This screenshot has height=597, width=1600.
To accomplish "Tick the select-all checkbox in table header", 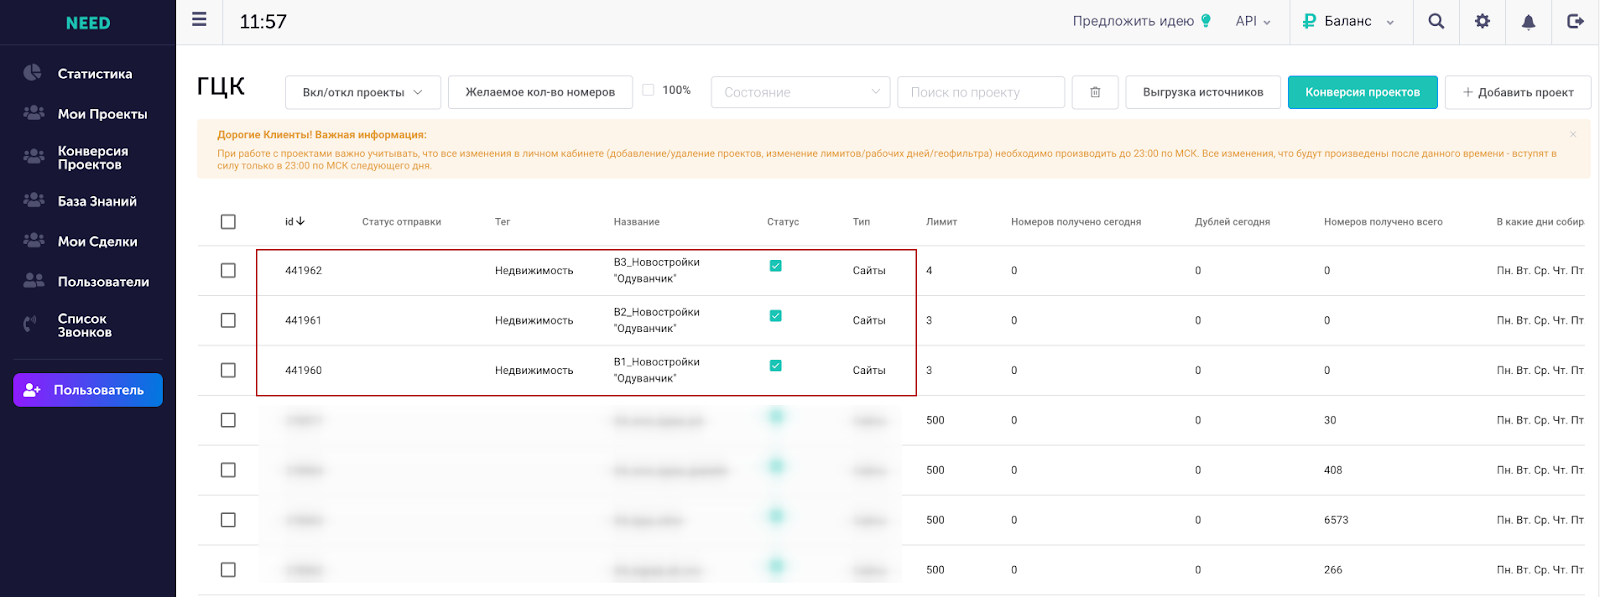I will point(228,222).
